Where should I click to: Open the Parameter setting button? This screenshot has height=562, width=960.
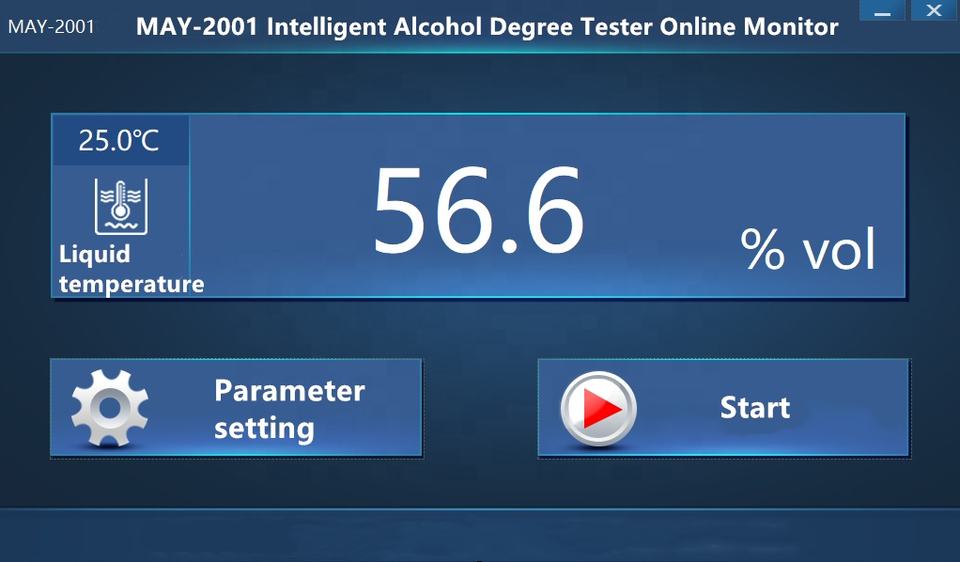click(236, 408)
